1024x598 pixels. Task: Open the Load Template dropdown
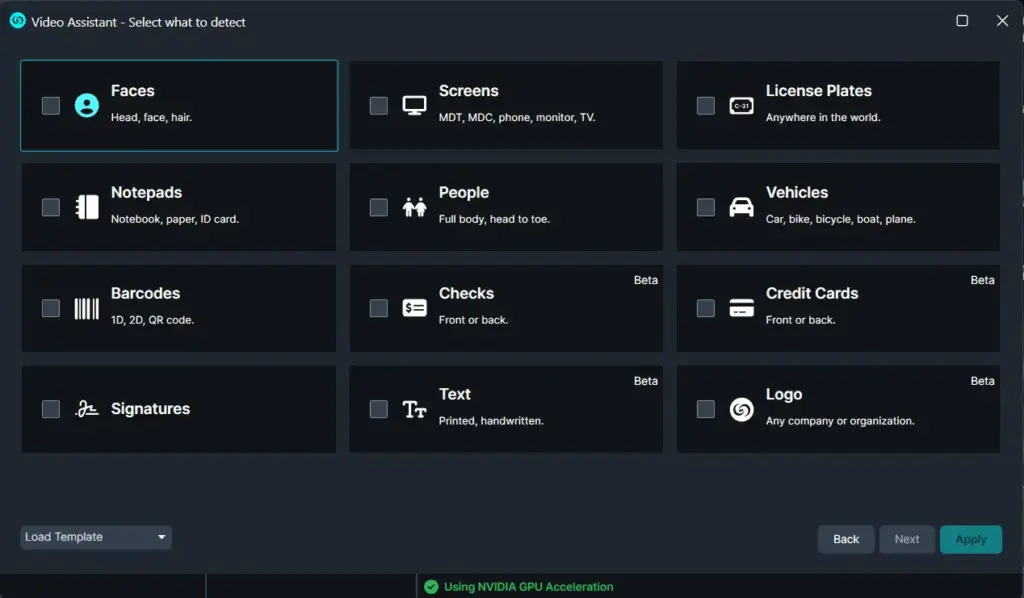pos(96,537)
